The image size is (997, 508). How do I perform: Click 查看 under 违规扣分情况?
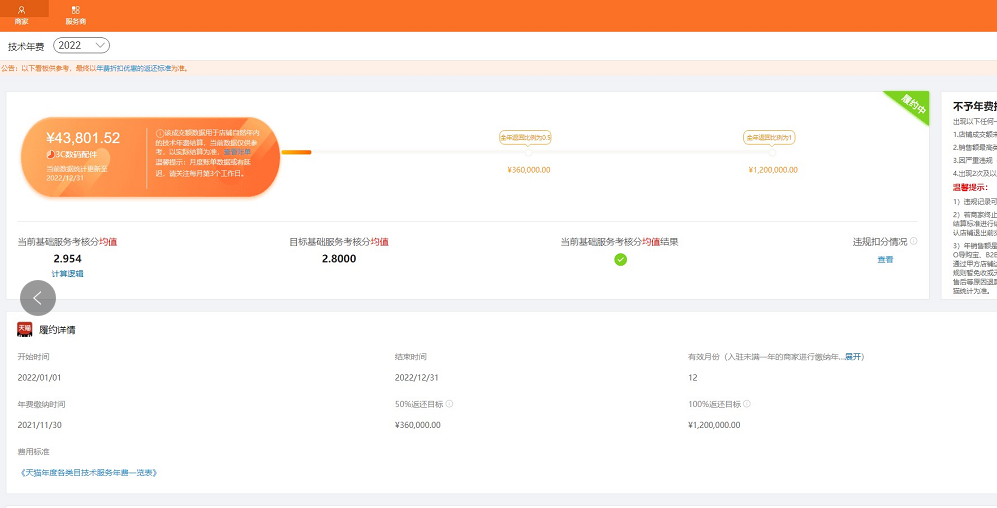click(x=885, y=259)
